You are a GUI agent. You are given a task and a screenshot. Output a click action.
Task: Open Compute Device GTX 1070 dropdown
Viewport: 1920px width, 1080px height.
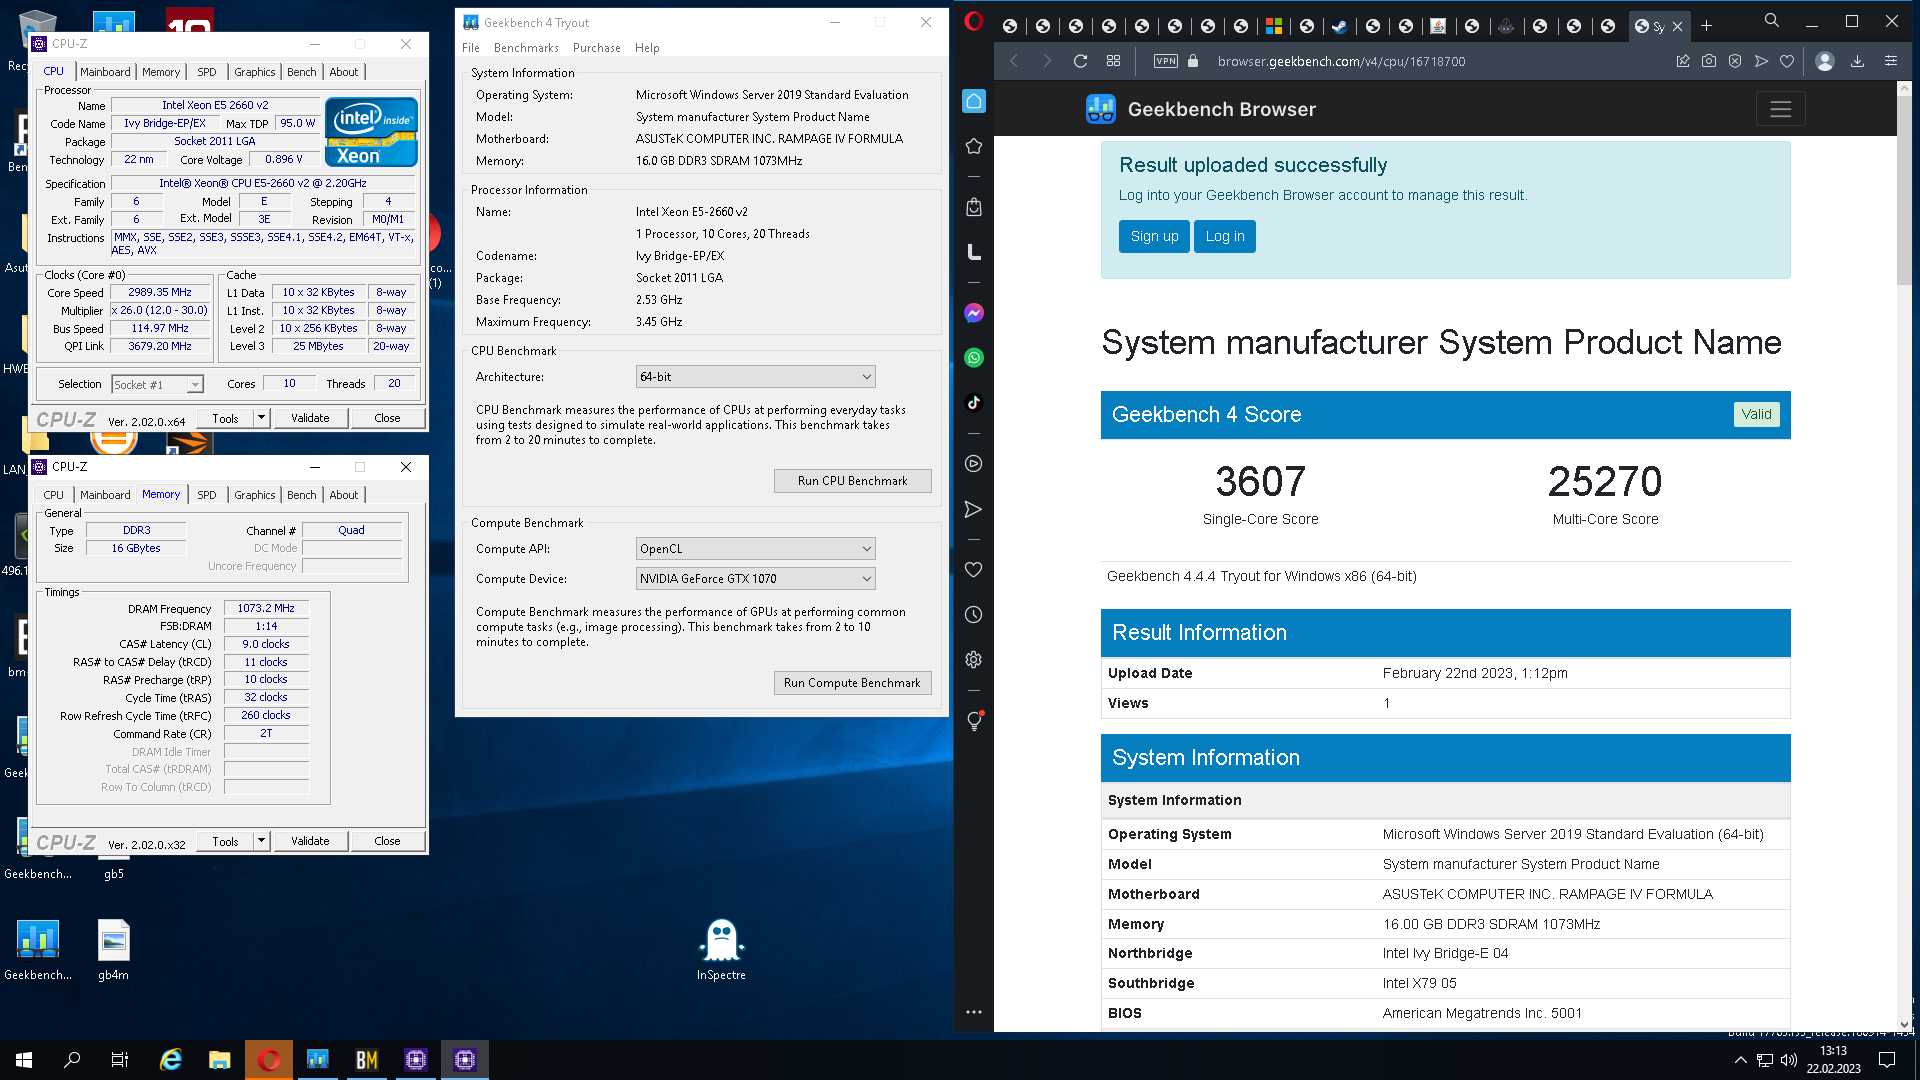(755, 579)
